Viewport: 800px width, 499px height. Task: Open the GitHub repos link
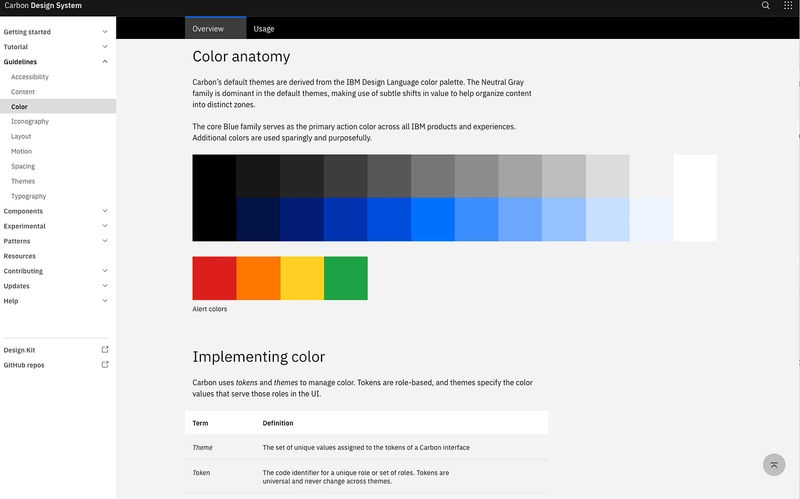click(x=24, y=365)
